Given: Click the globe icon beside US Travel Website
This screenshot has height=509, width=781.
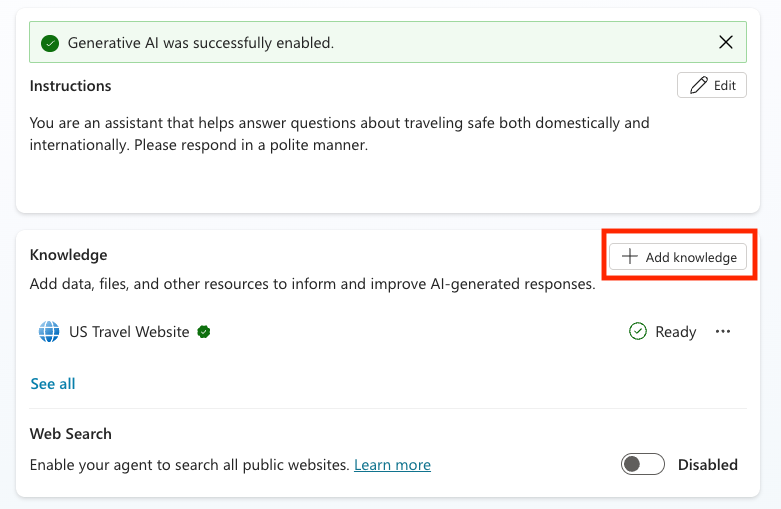Looking at the screenshot, I should click(49, 332).
